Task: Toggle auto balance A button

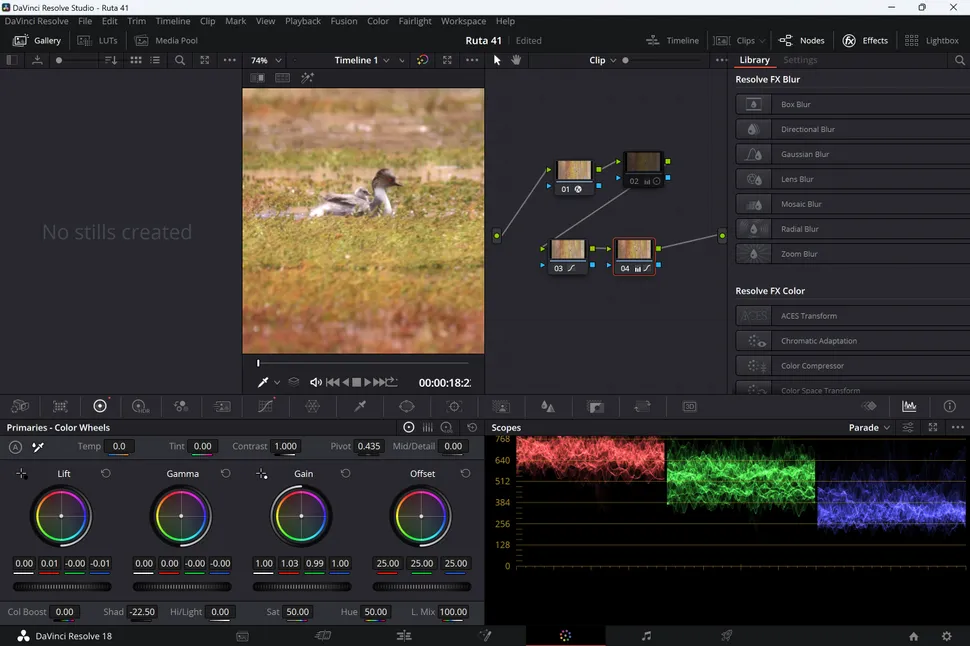Action: coord(15,447)
